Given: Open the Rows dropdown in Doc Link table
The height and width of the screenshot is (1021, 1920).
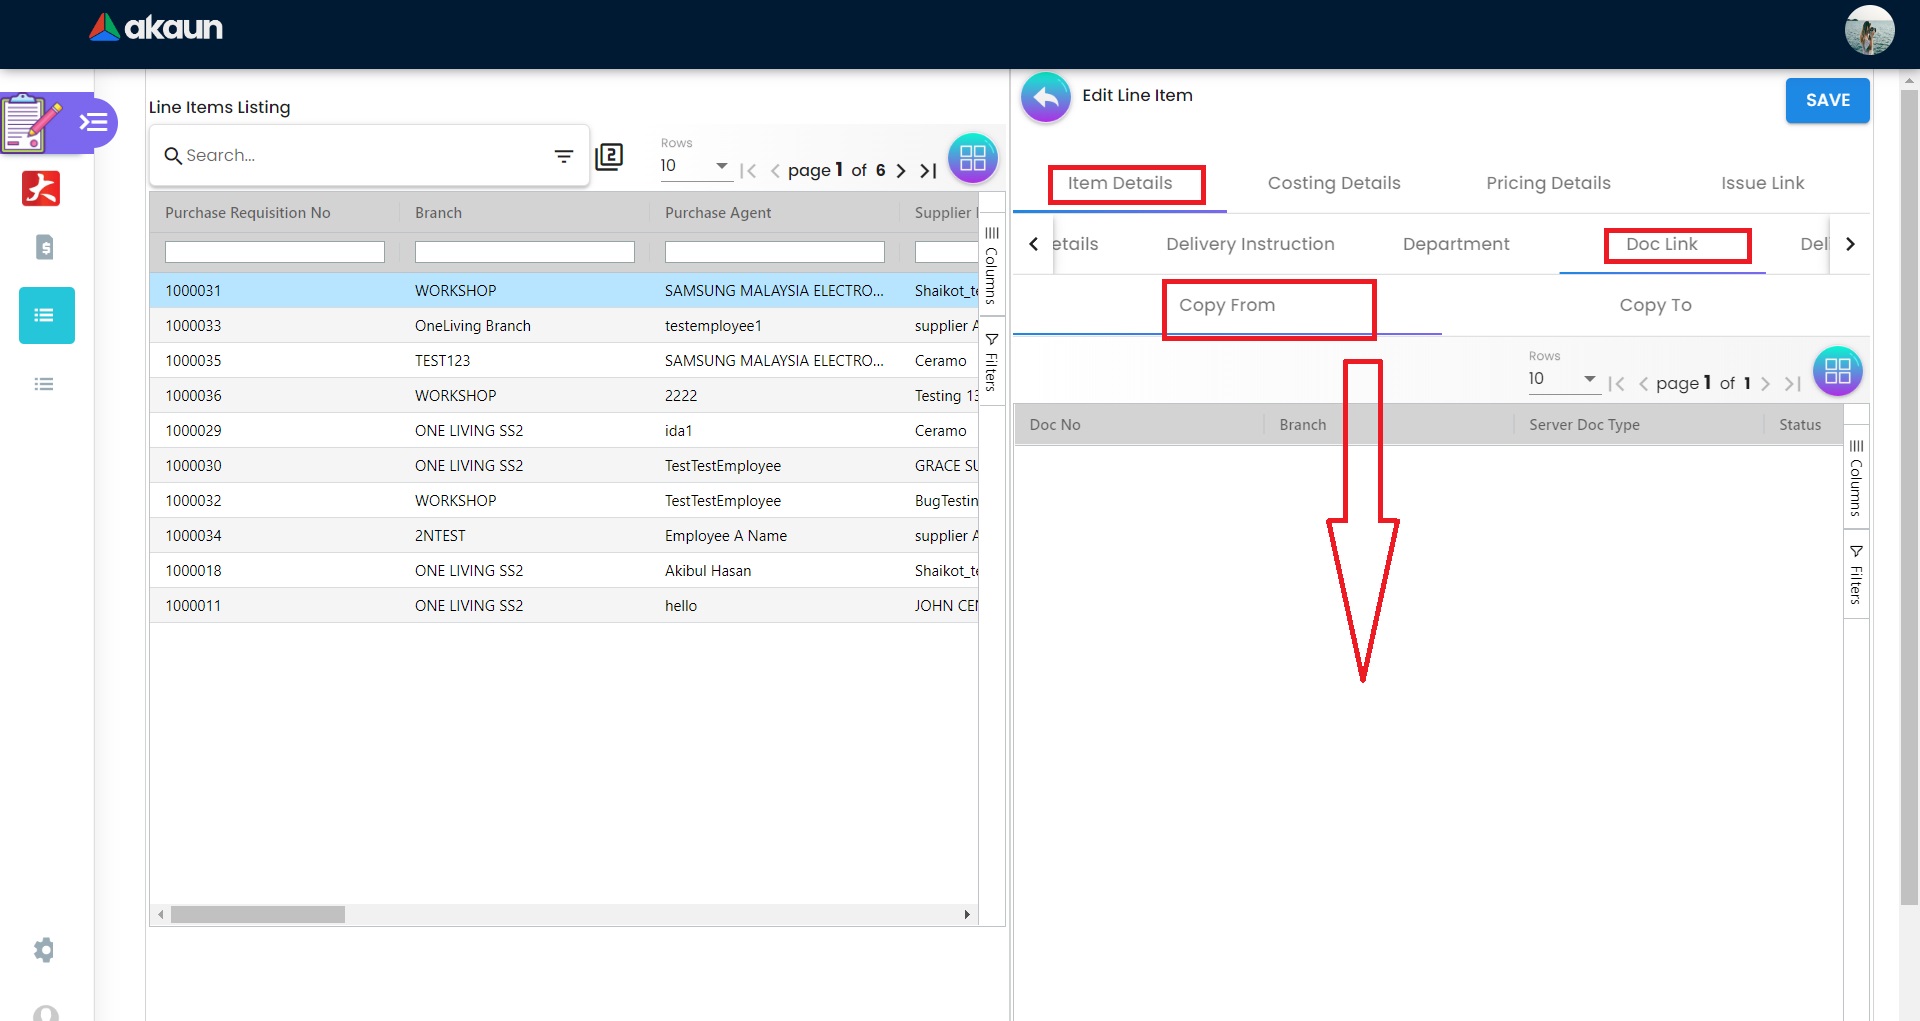Looking at the screenshot, I should [1562, 379].
